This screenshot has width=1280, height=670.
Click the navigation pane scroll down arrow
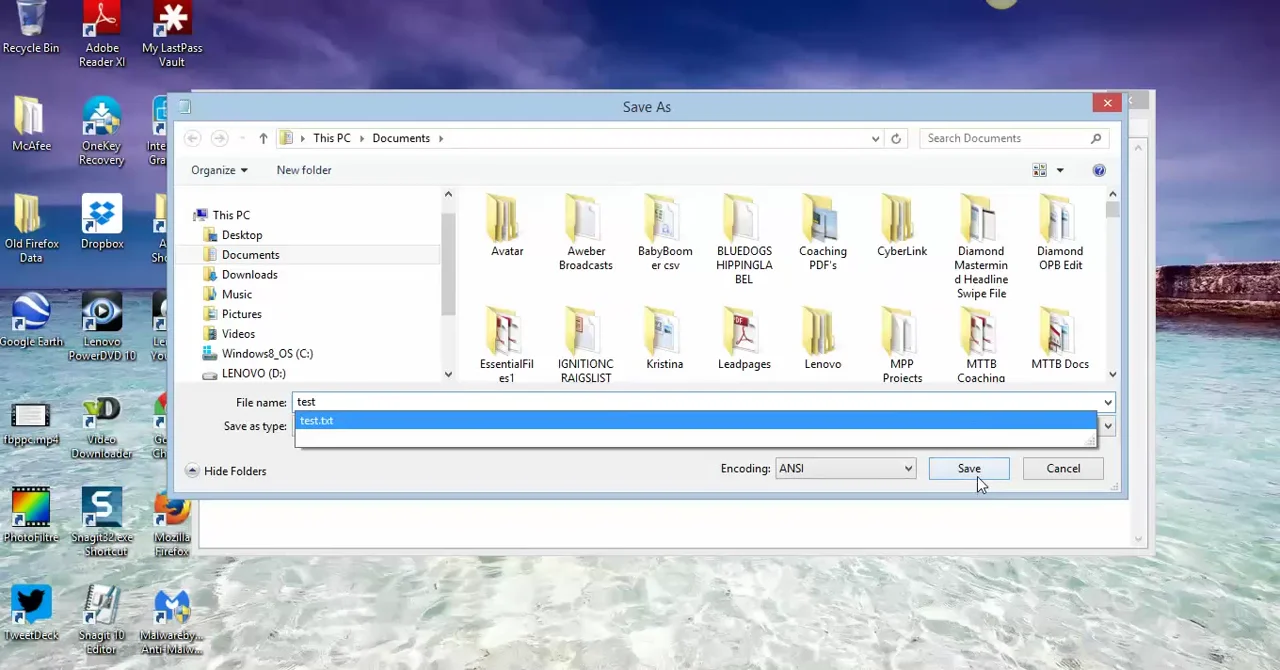point(448,375)
